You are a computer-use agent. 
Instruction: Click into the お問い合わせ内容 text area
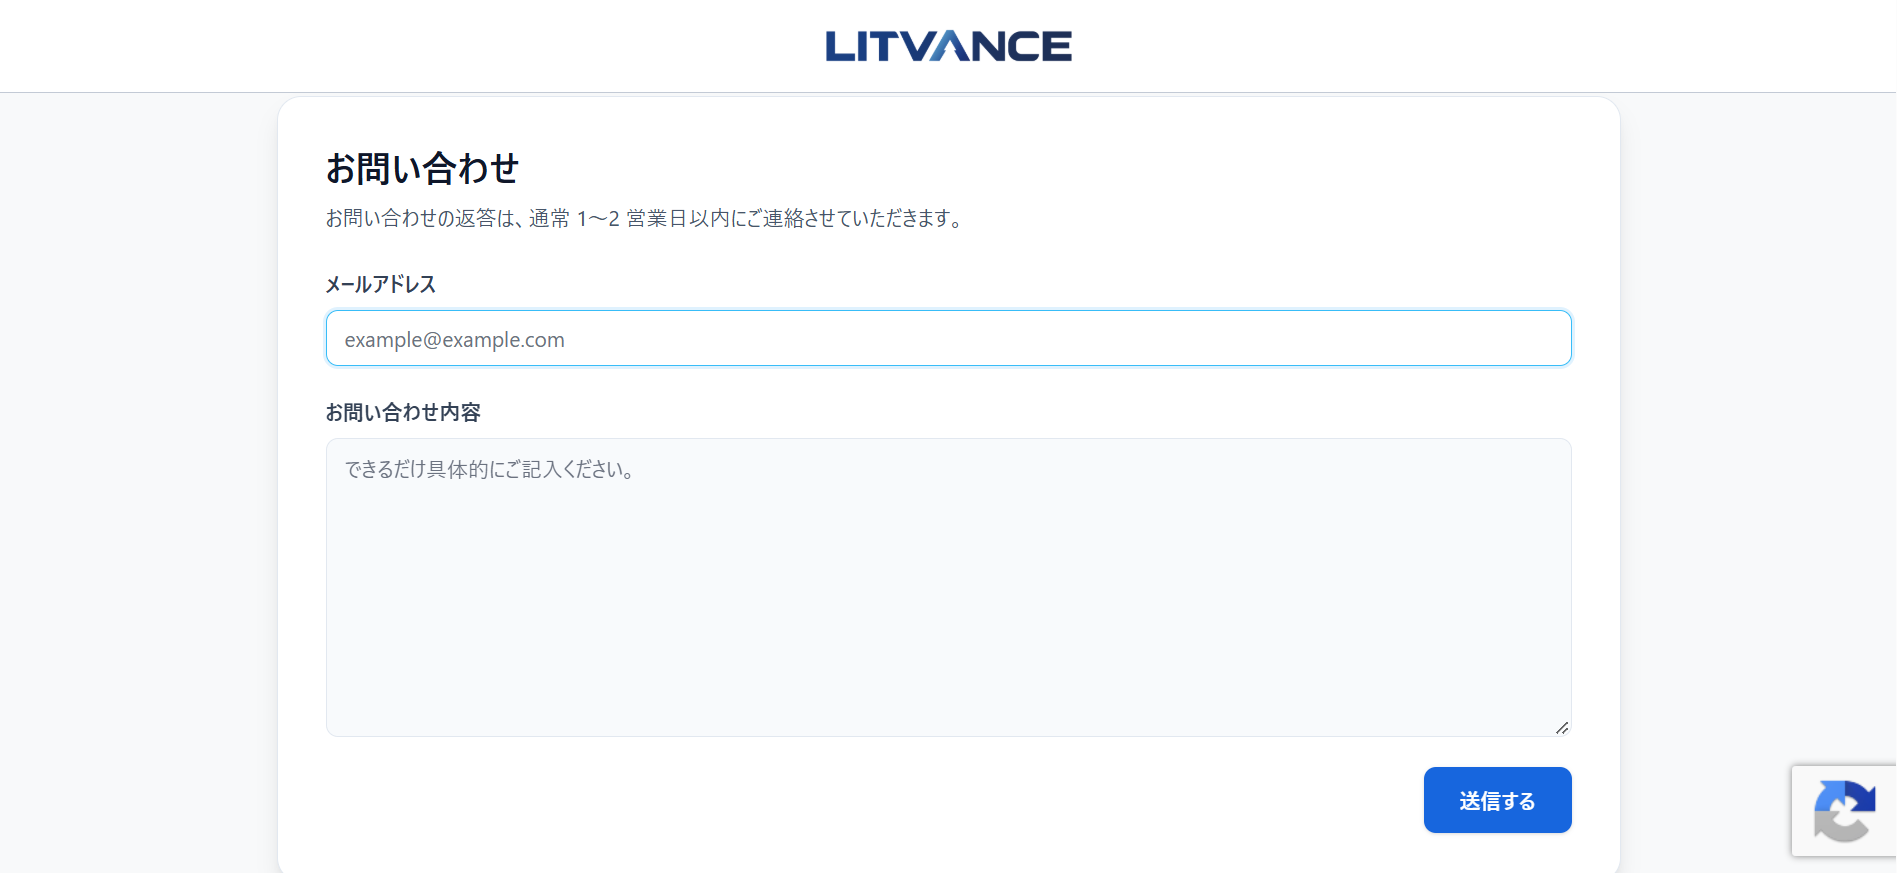pyautogui.click(x=948, y=587)
